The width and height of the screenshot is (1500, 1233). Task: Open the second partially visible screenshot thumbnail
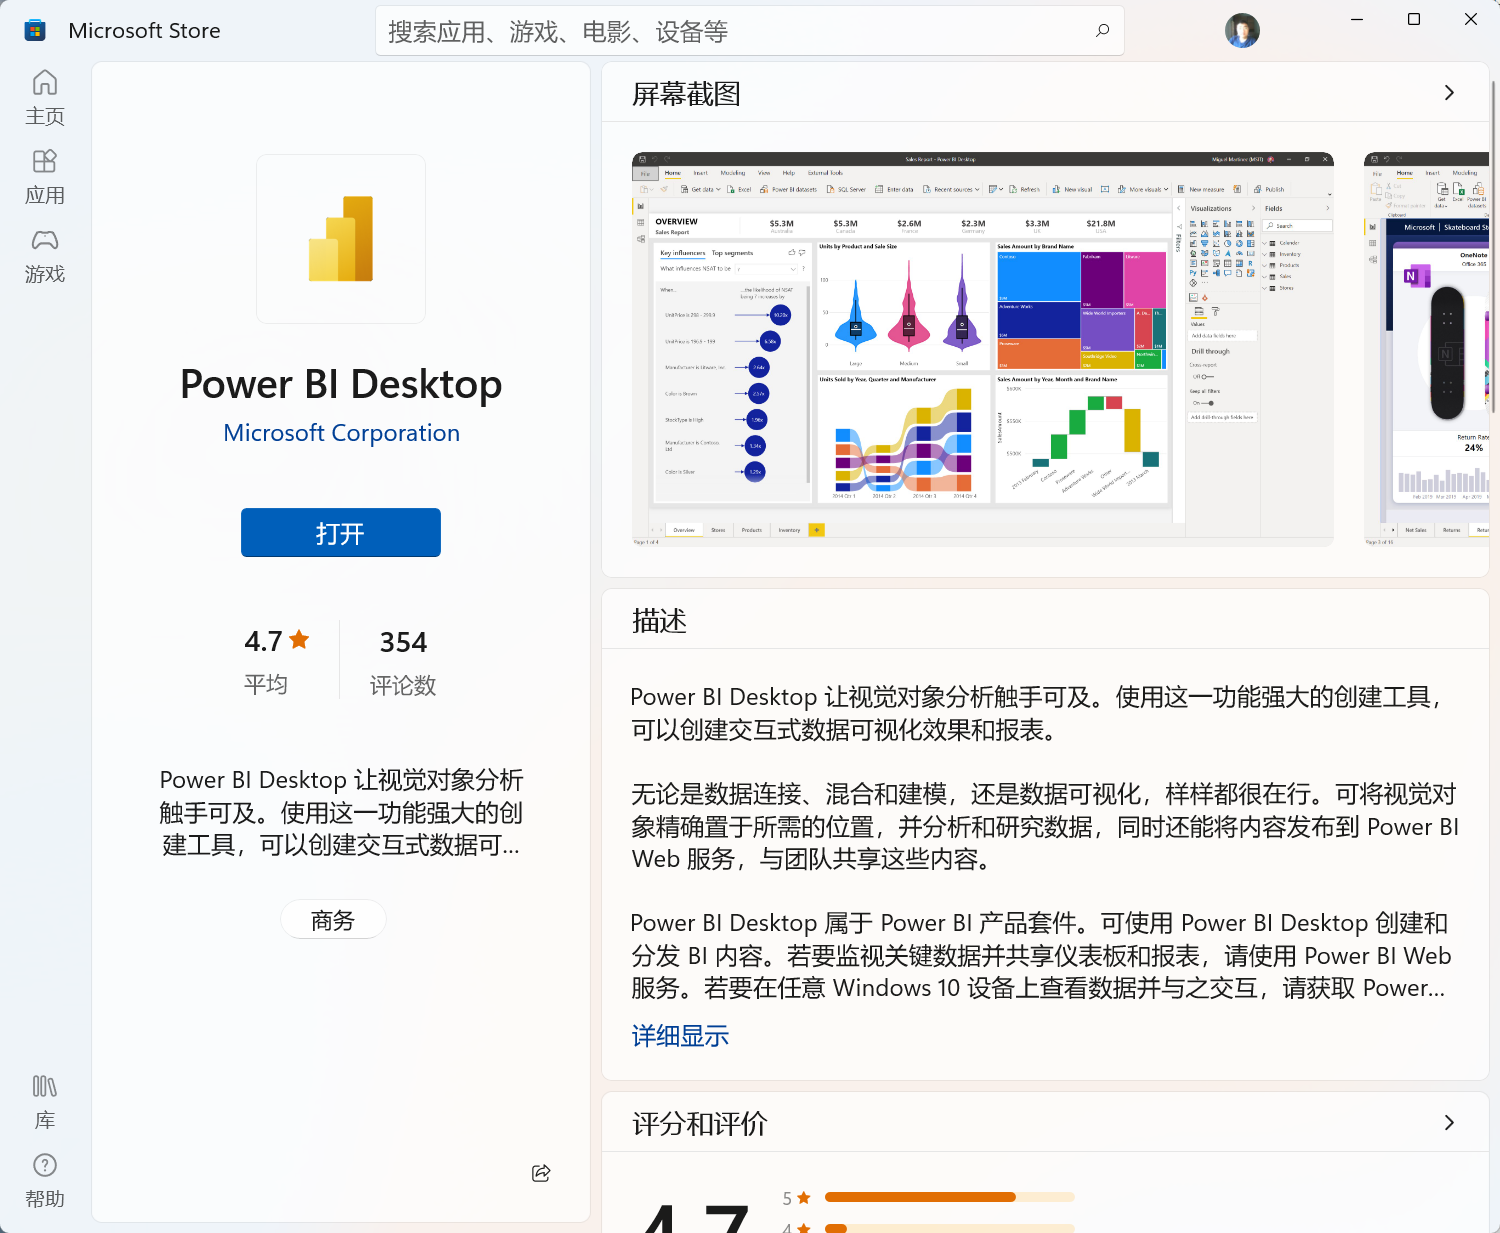1427,349
